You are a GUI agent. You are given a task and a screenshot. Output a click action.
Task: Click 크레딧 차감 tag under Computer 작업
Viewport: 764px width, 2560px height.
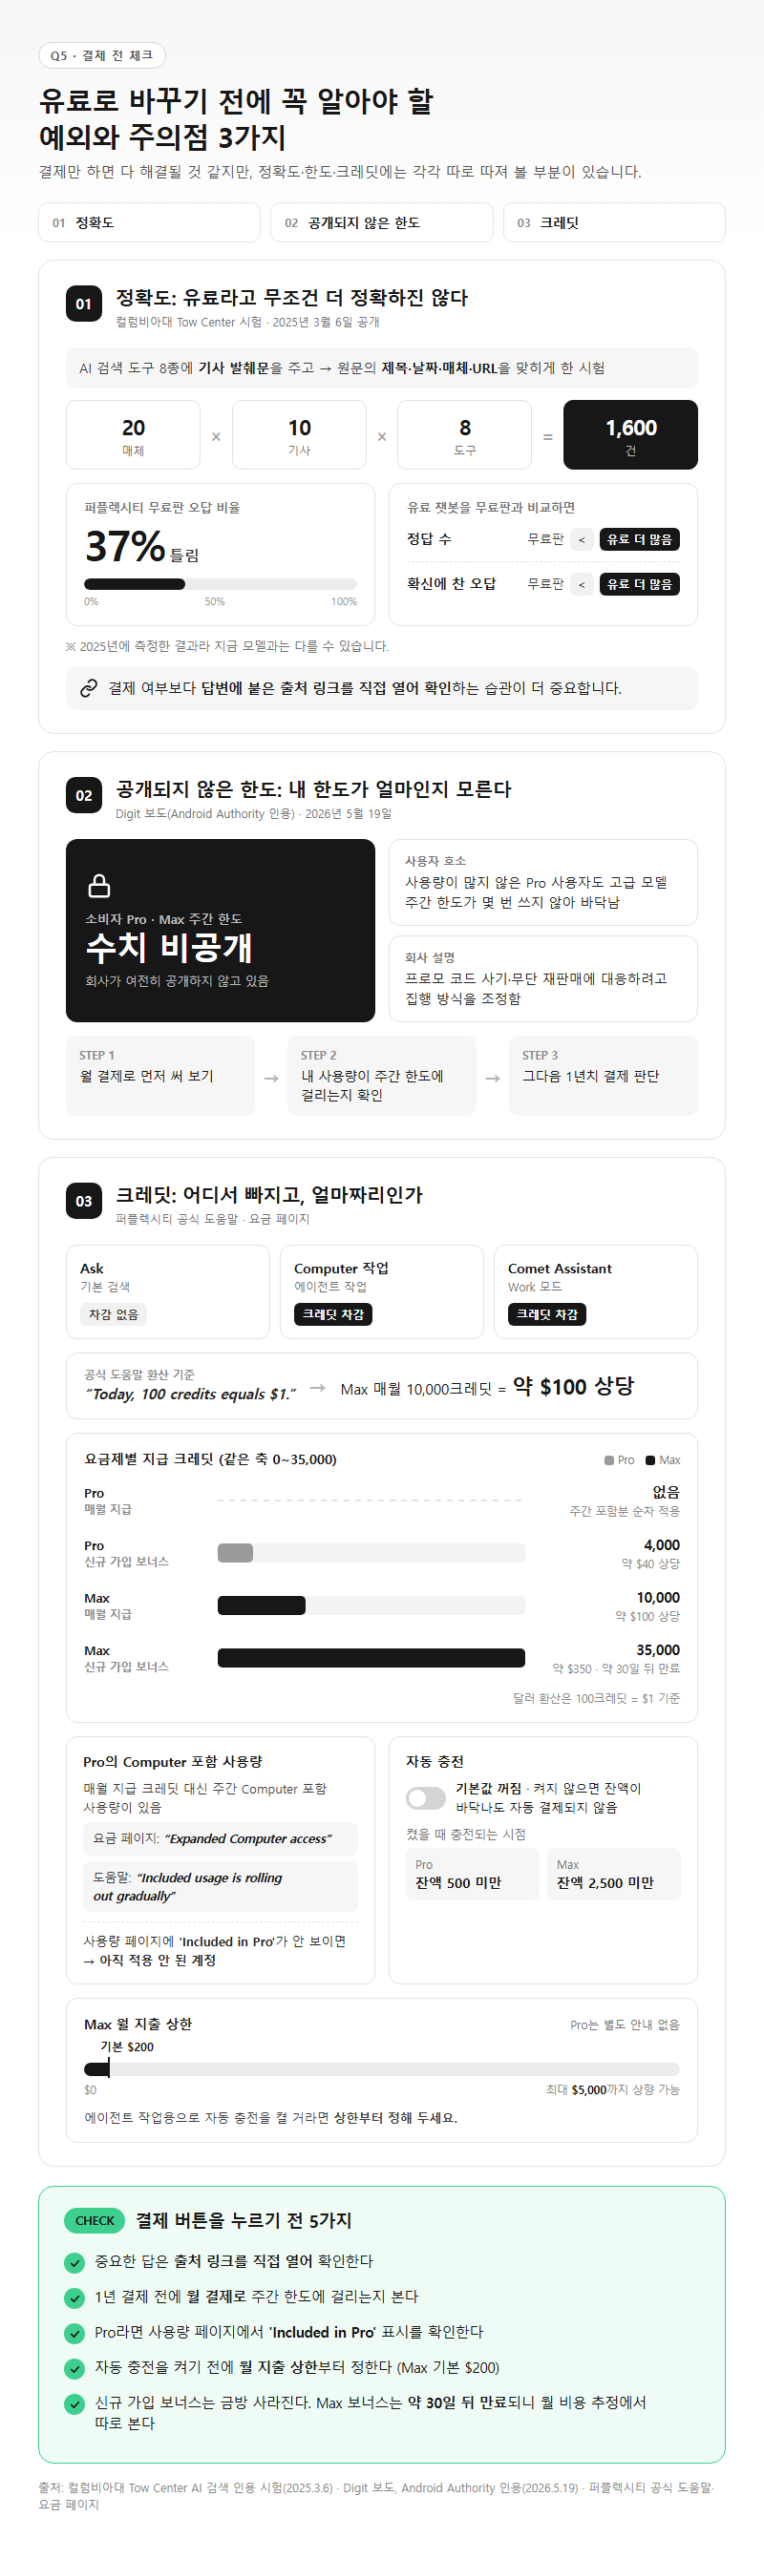[x=333, y=1314]
